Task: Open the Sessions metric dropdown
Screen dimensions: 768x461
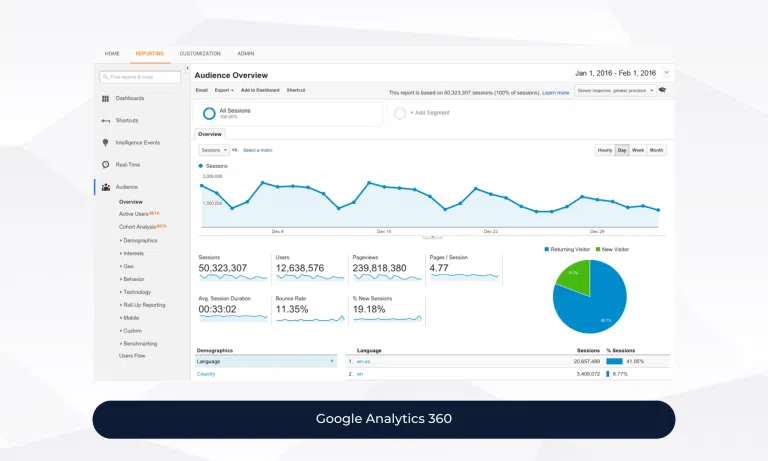Action: pos(213,150)
